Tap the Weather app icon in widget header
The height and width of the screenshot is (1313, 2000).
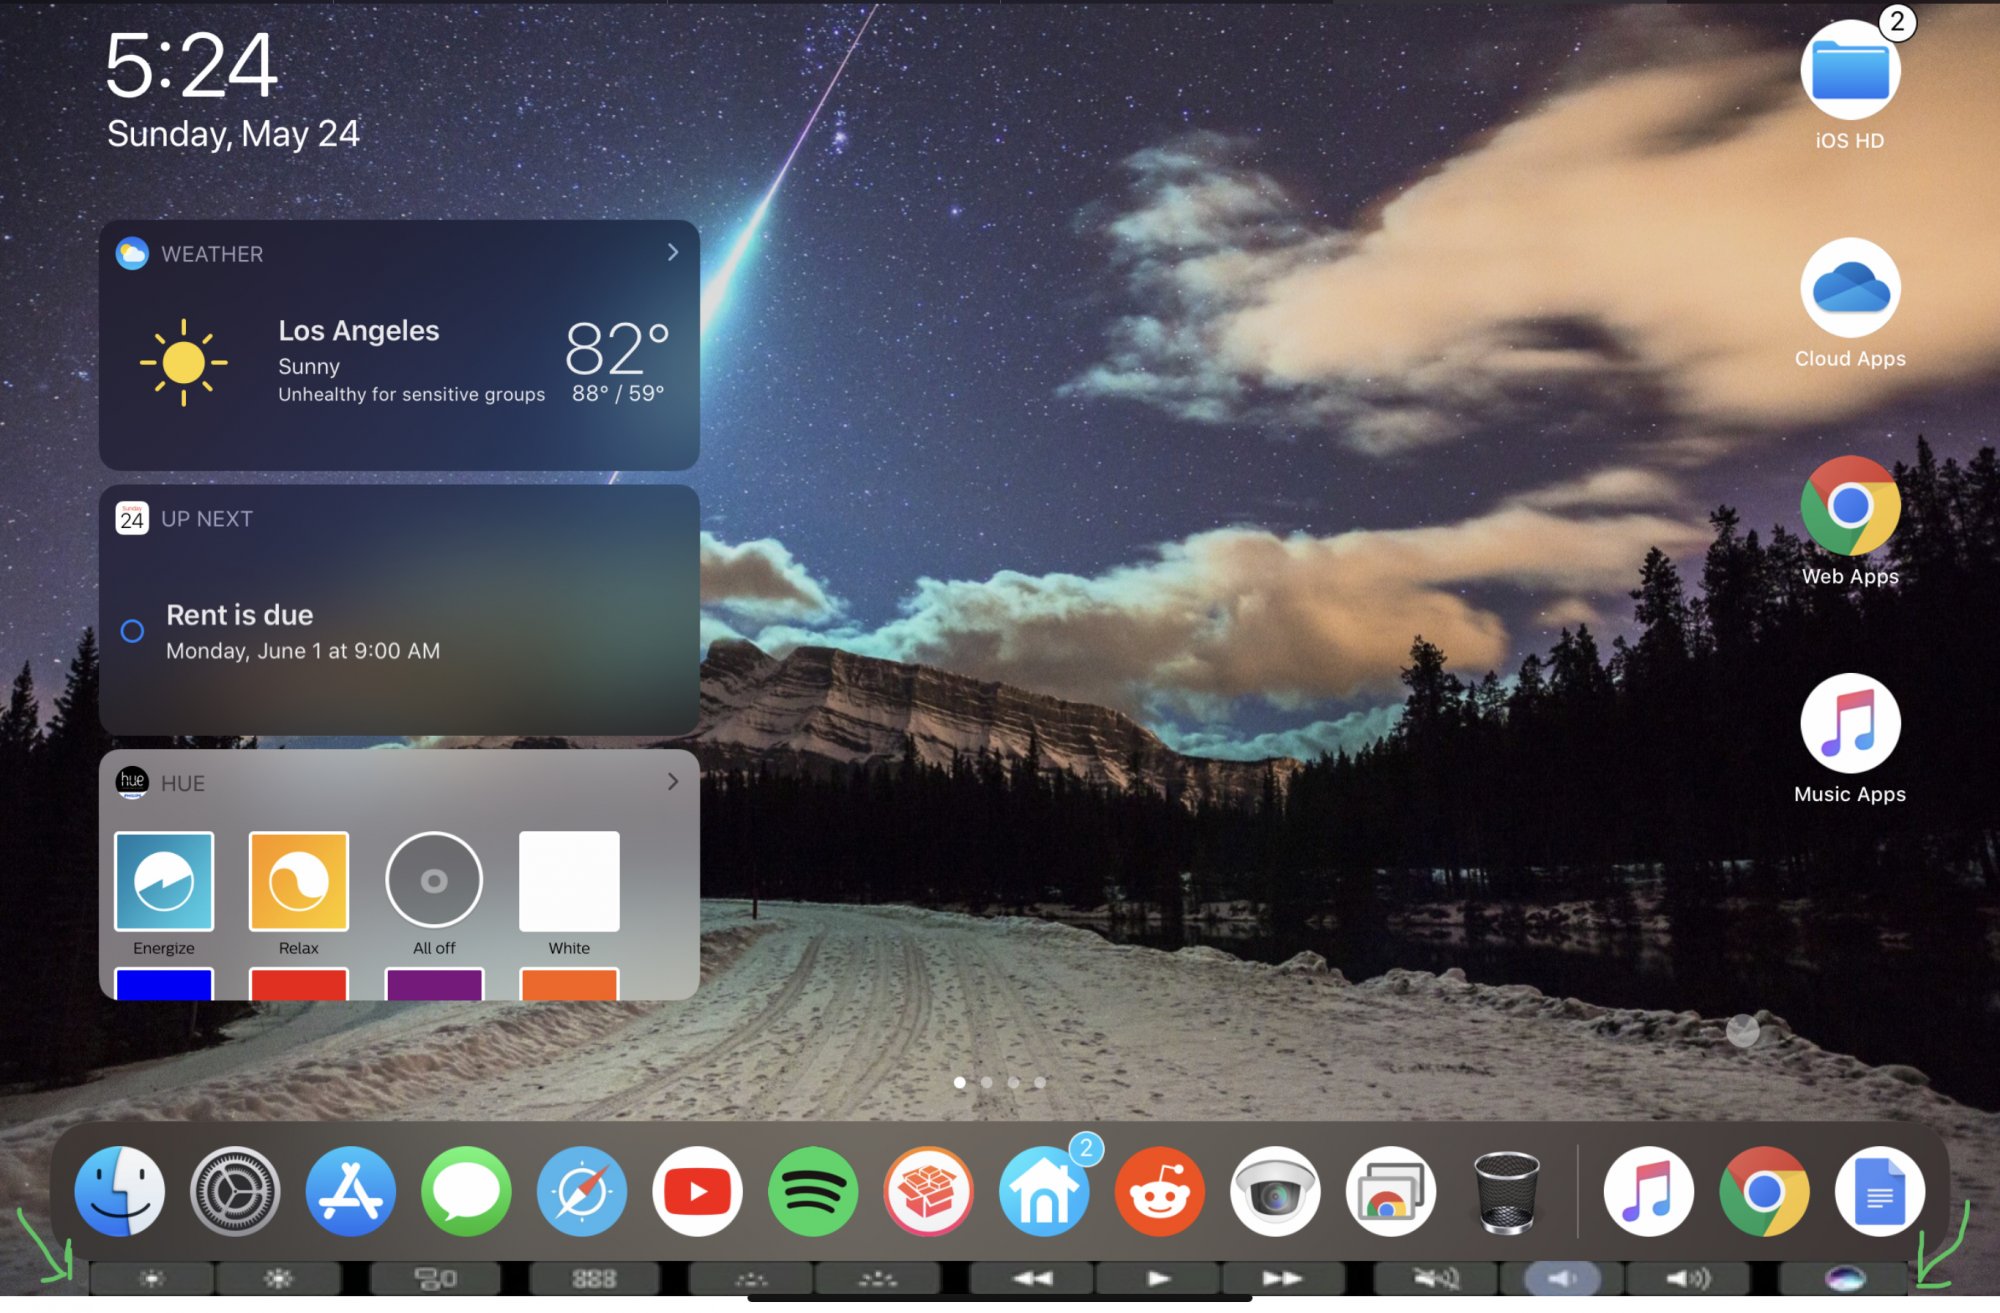(x=132, y=254)
